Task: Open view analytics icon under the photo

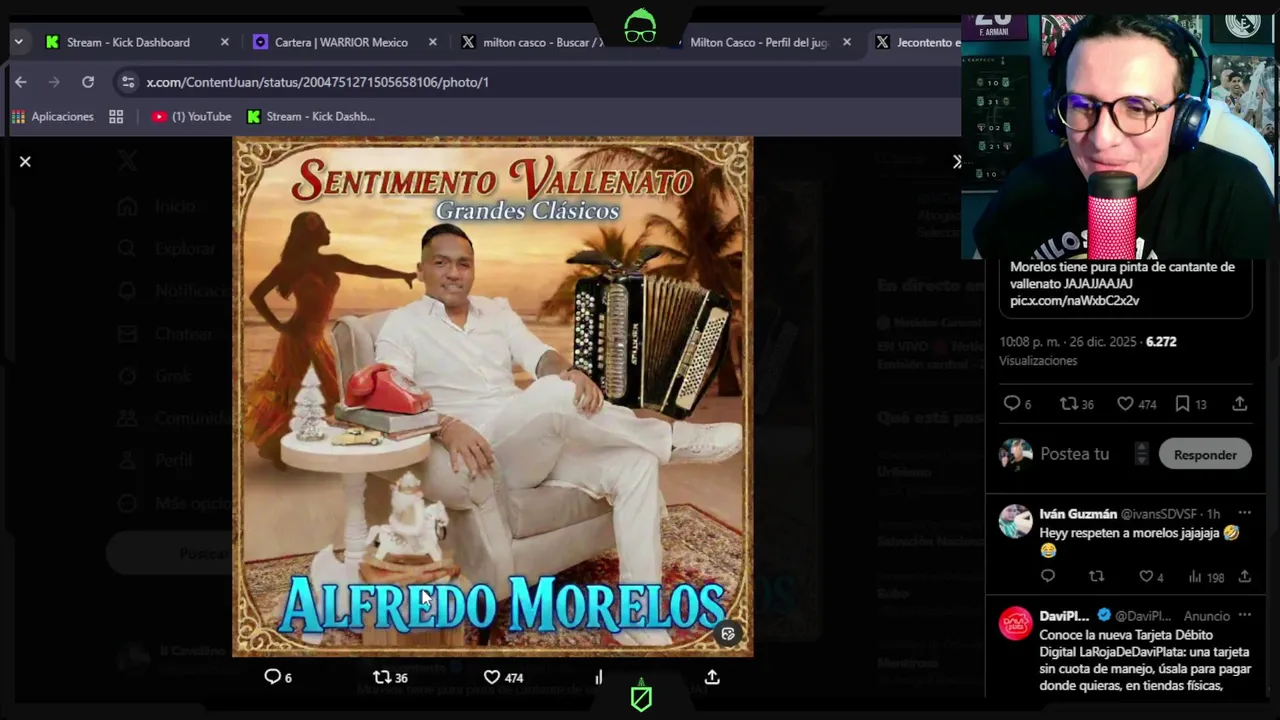Action: click(x=599, y=677)
